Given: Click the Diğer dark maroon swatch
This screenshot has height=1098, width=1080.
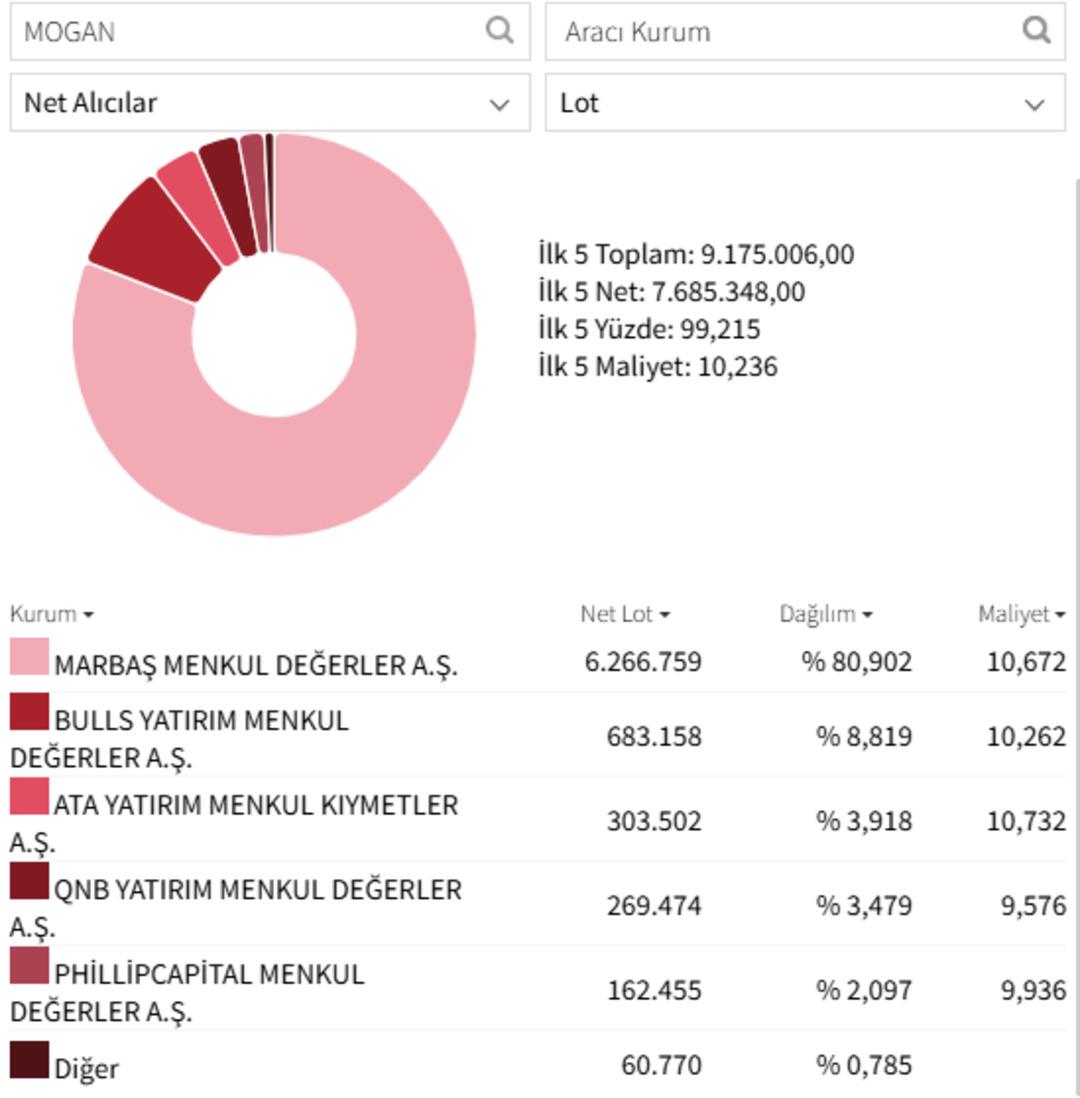Looking at the screenshot, I should [x=29, y=1060].
